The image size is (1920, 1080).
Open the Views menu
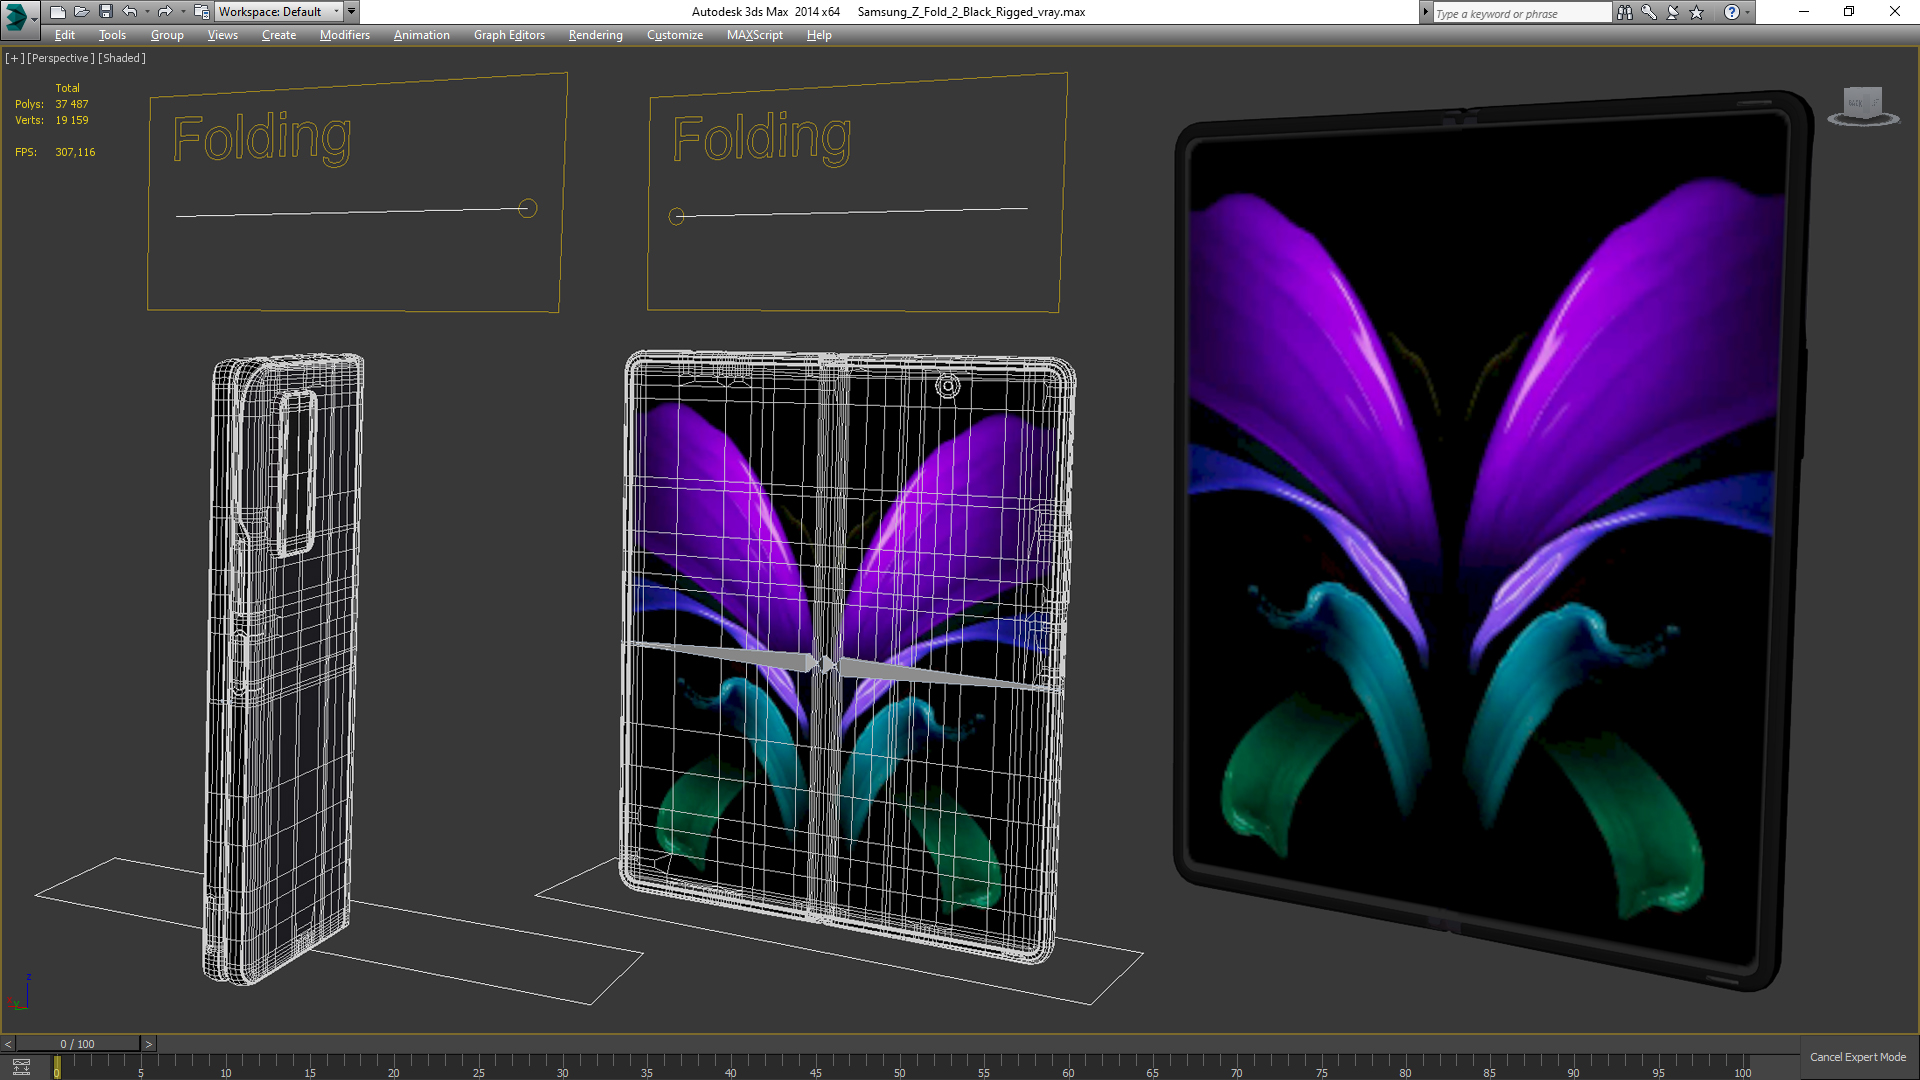tap(222, 35)
